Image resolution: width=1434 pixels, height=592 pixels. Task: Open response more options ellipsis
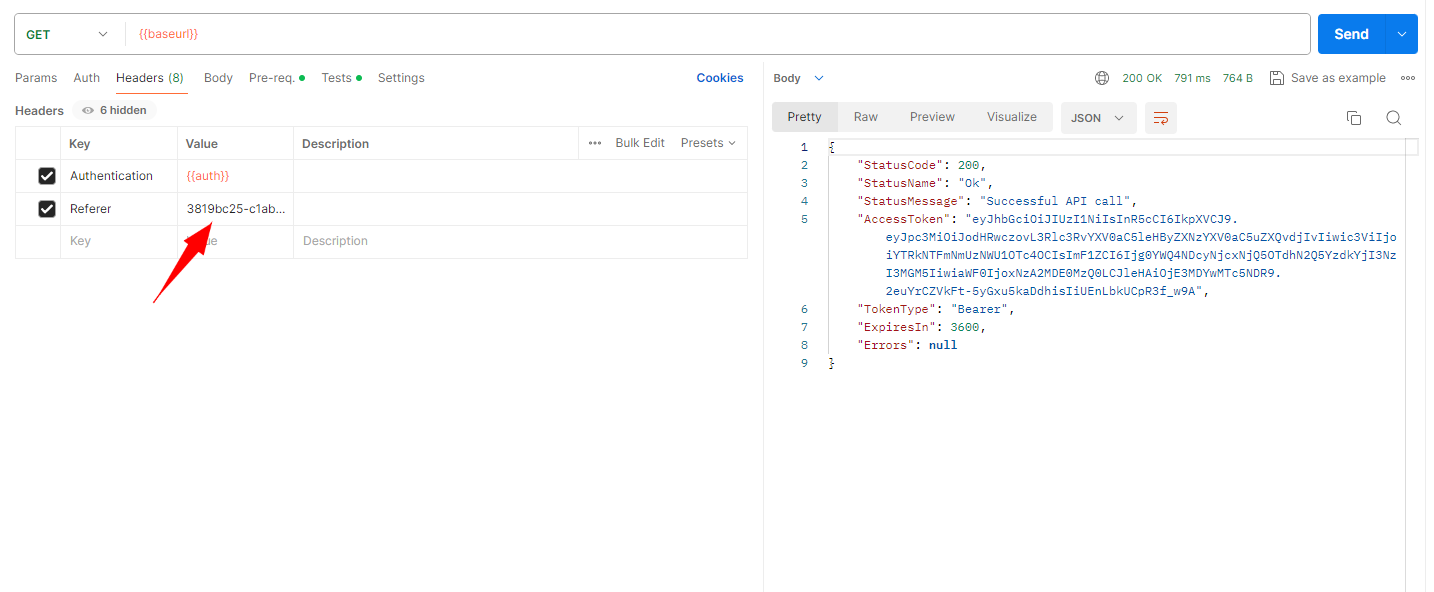[x=1408, y=78]
